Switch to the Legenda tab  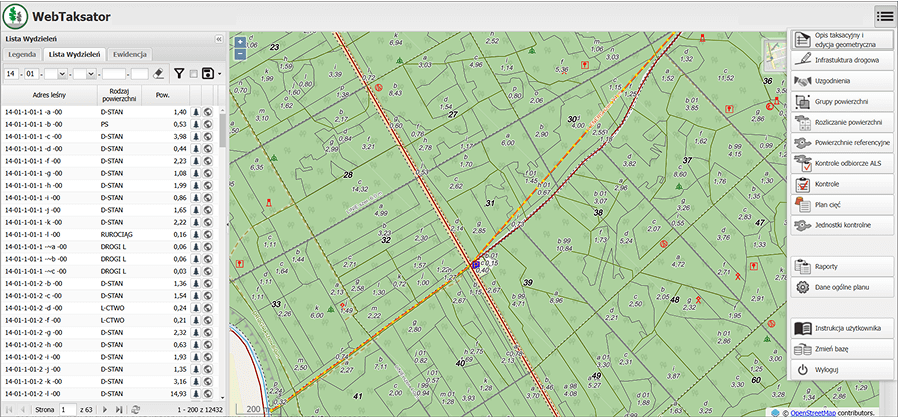click(22, 54)
